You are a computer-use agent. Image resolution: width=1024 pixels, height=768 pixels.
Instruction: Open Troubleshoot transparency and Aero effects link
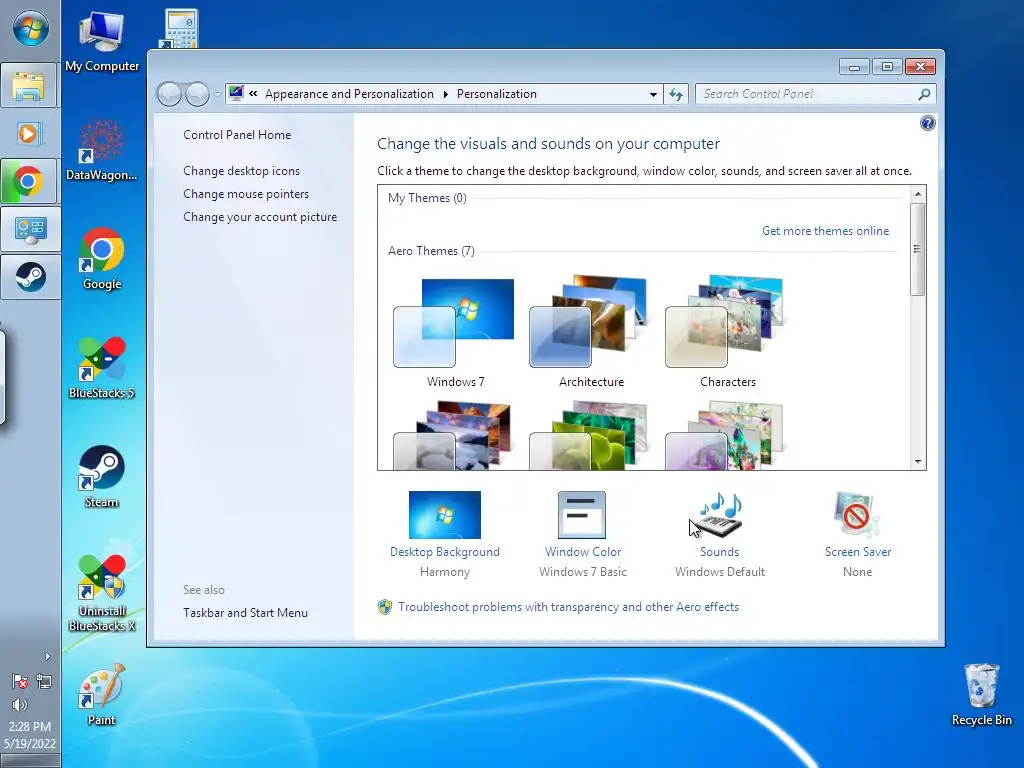coord(568,607)
